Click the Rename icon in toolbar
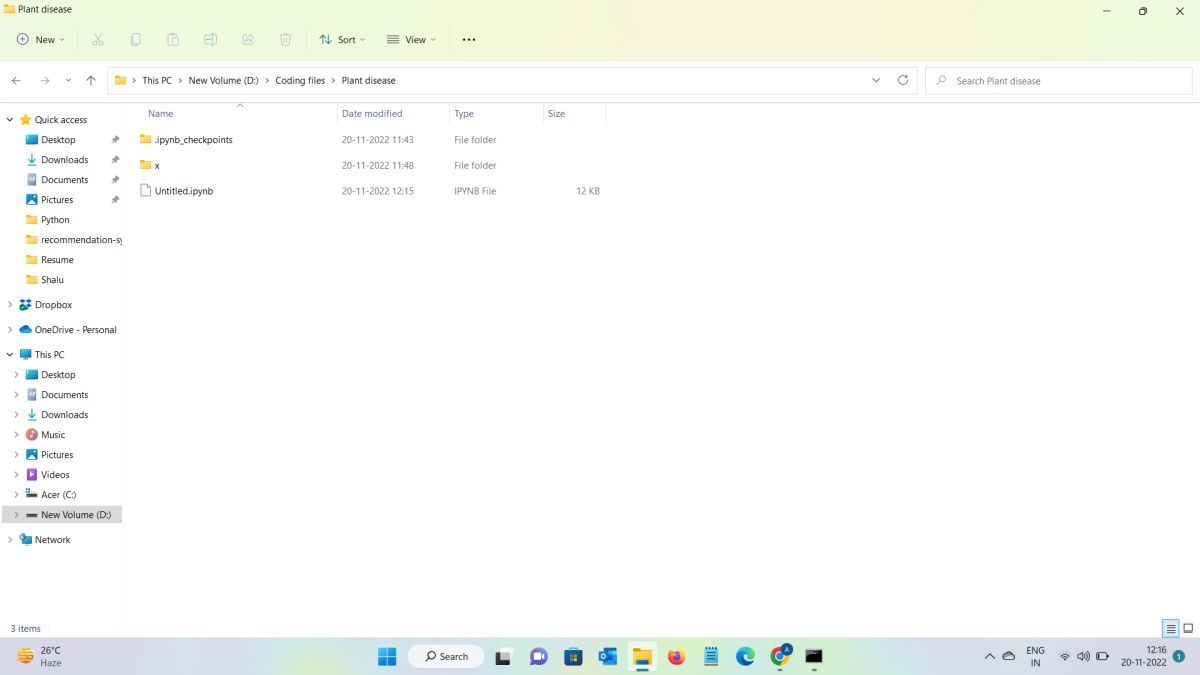The height and width of the screenshot is (675, 1200). 210,40
